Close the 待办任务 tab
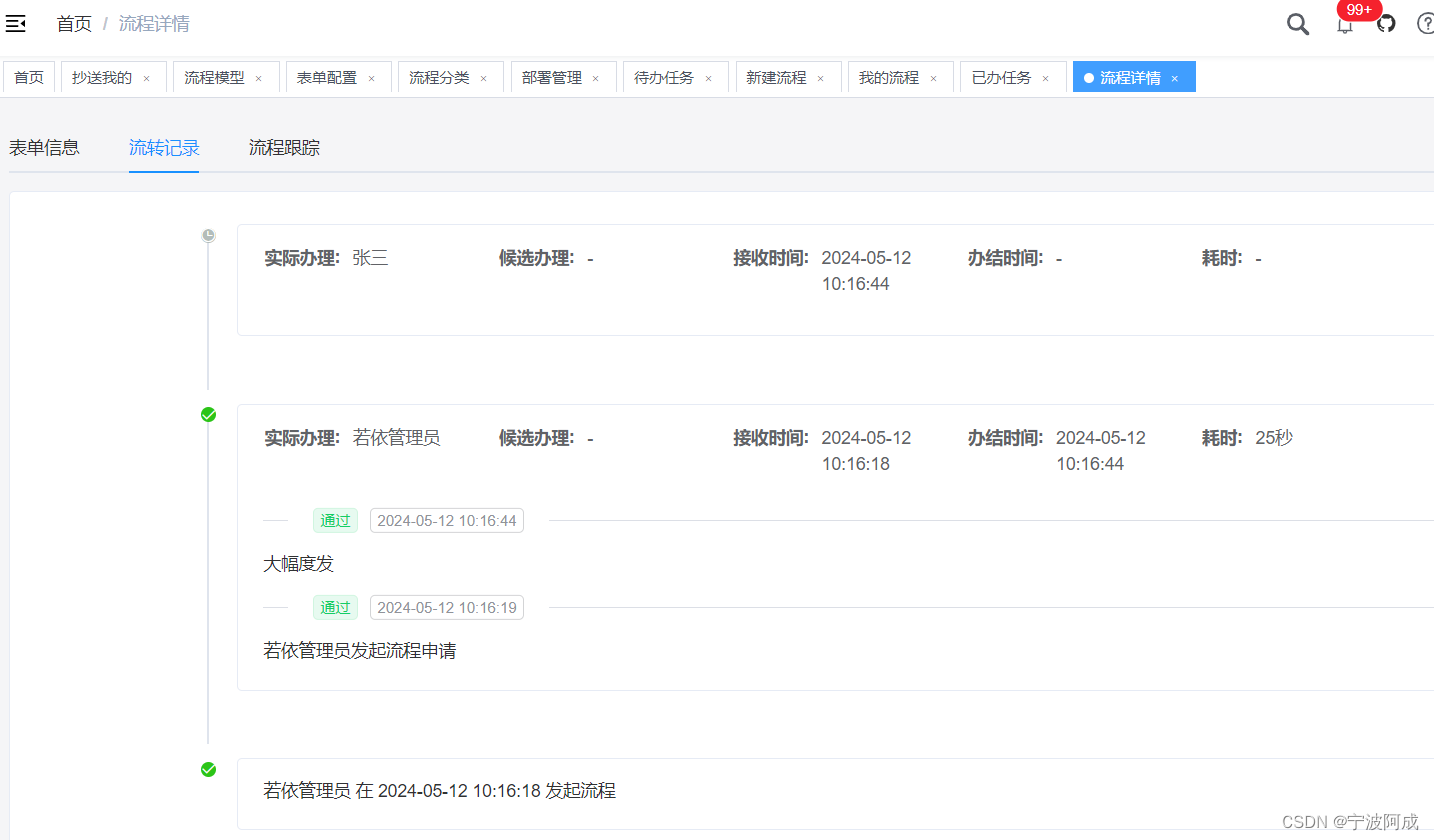This screenshot has width=1434, height=840. point(708,78)
